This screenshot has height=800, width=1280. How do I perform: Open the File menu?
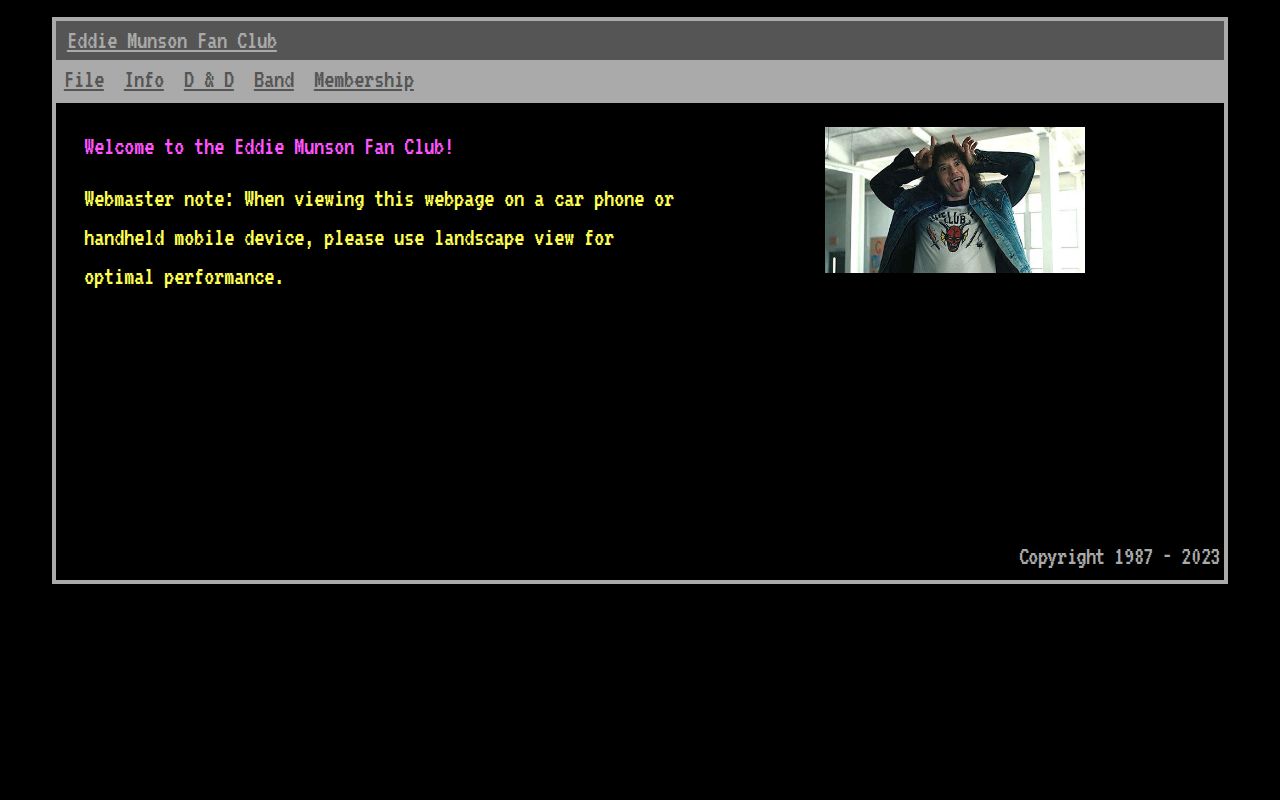coord(84,80)
